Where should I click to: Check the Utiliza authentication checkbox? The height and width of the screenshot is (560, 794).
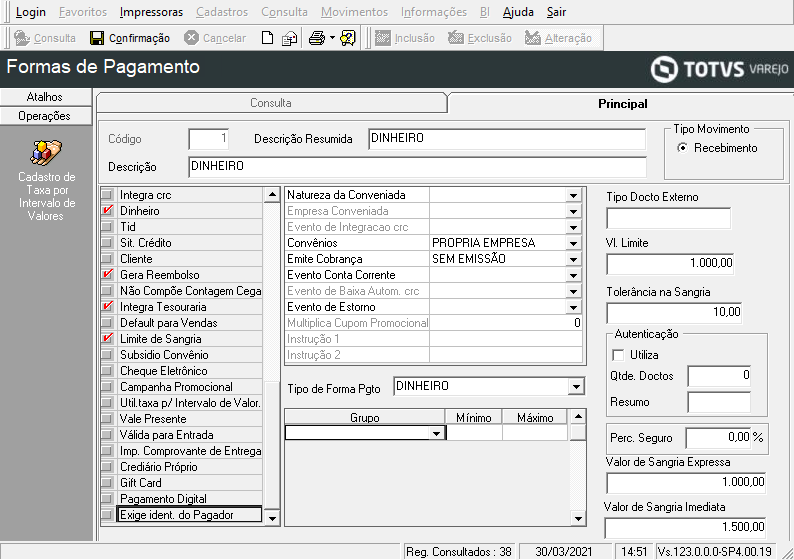pyautogui.click(x=618, y=355)
